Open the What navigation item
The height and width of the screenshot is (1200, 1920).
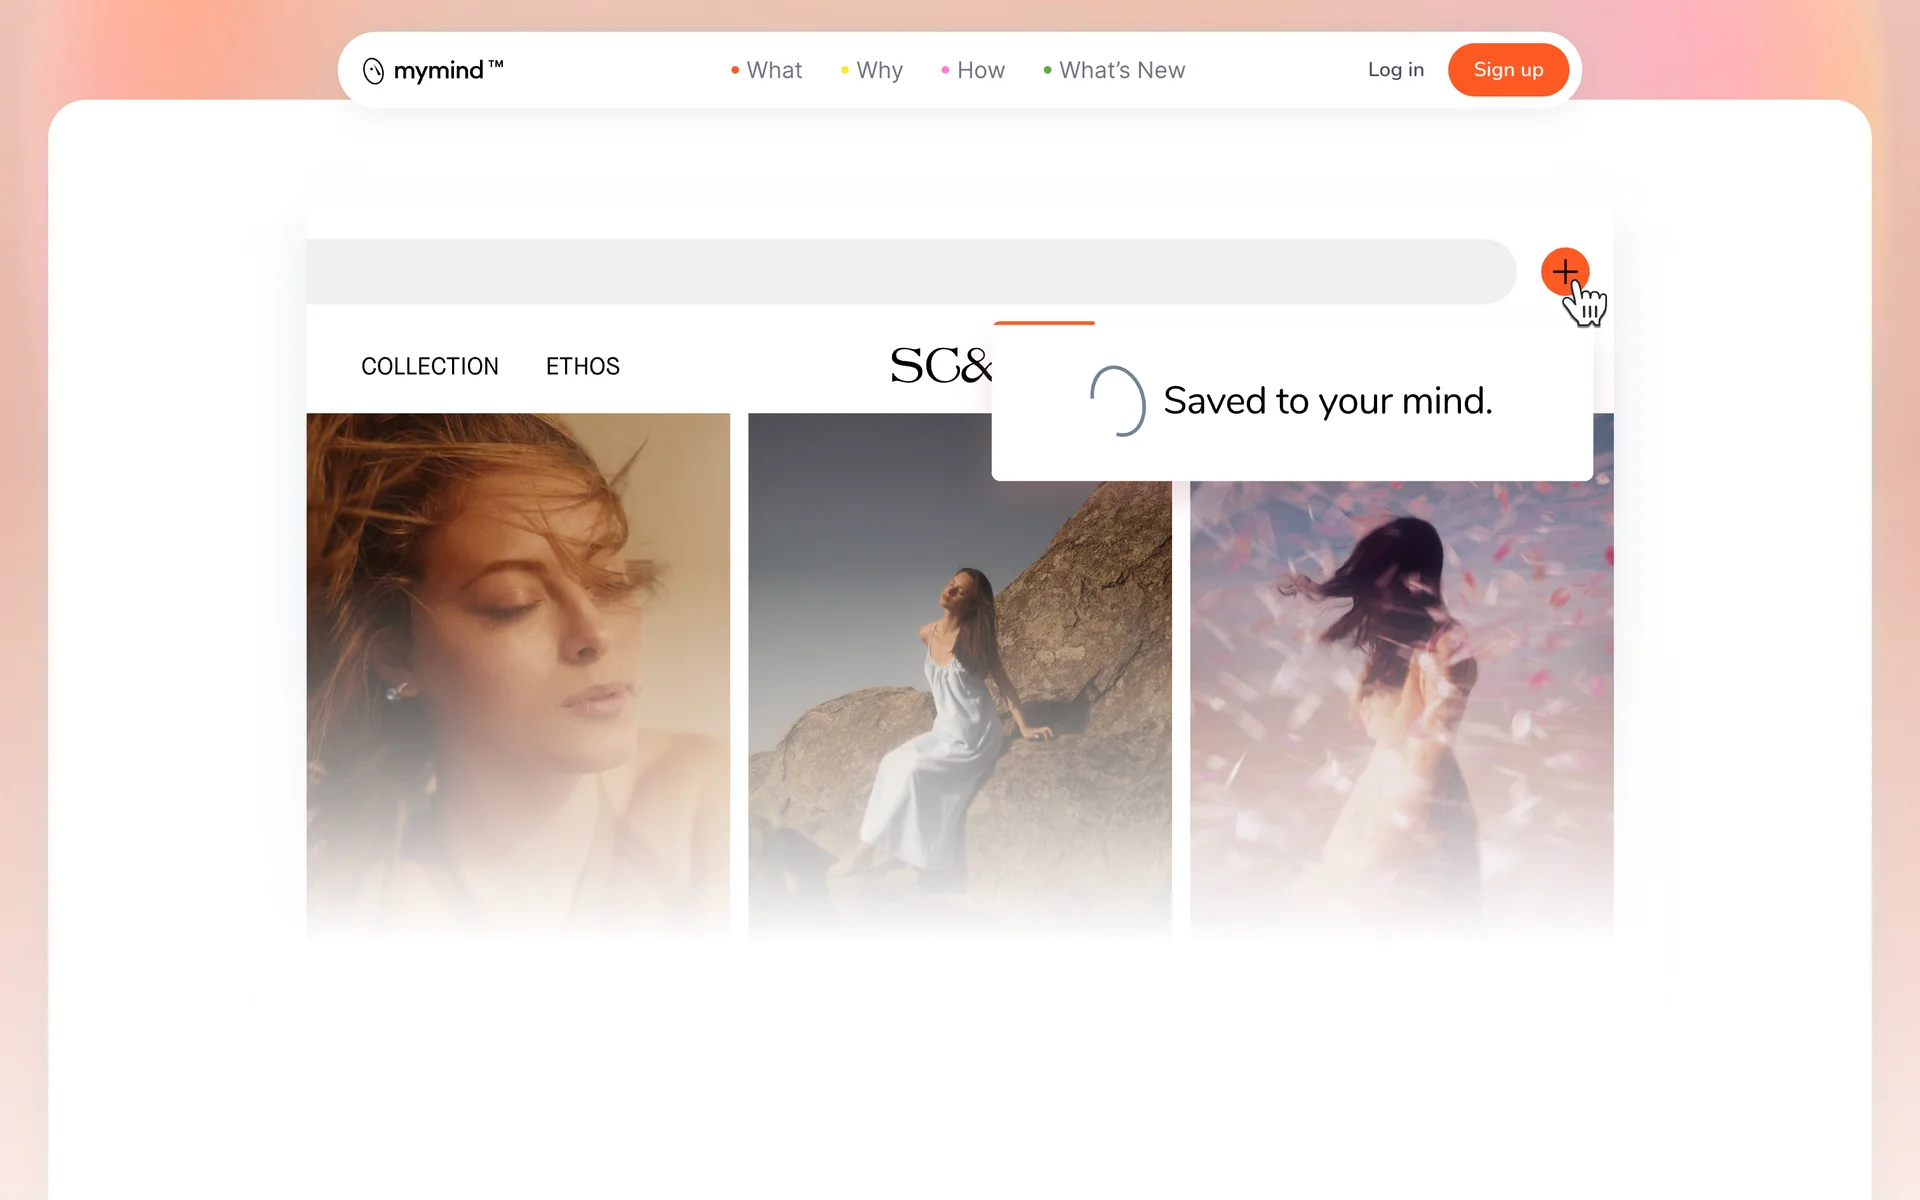point(774,70)
